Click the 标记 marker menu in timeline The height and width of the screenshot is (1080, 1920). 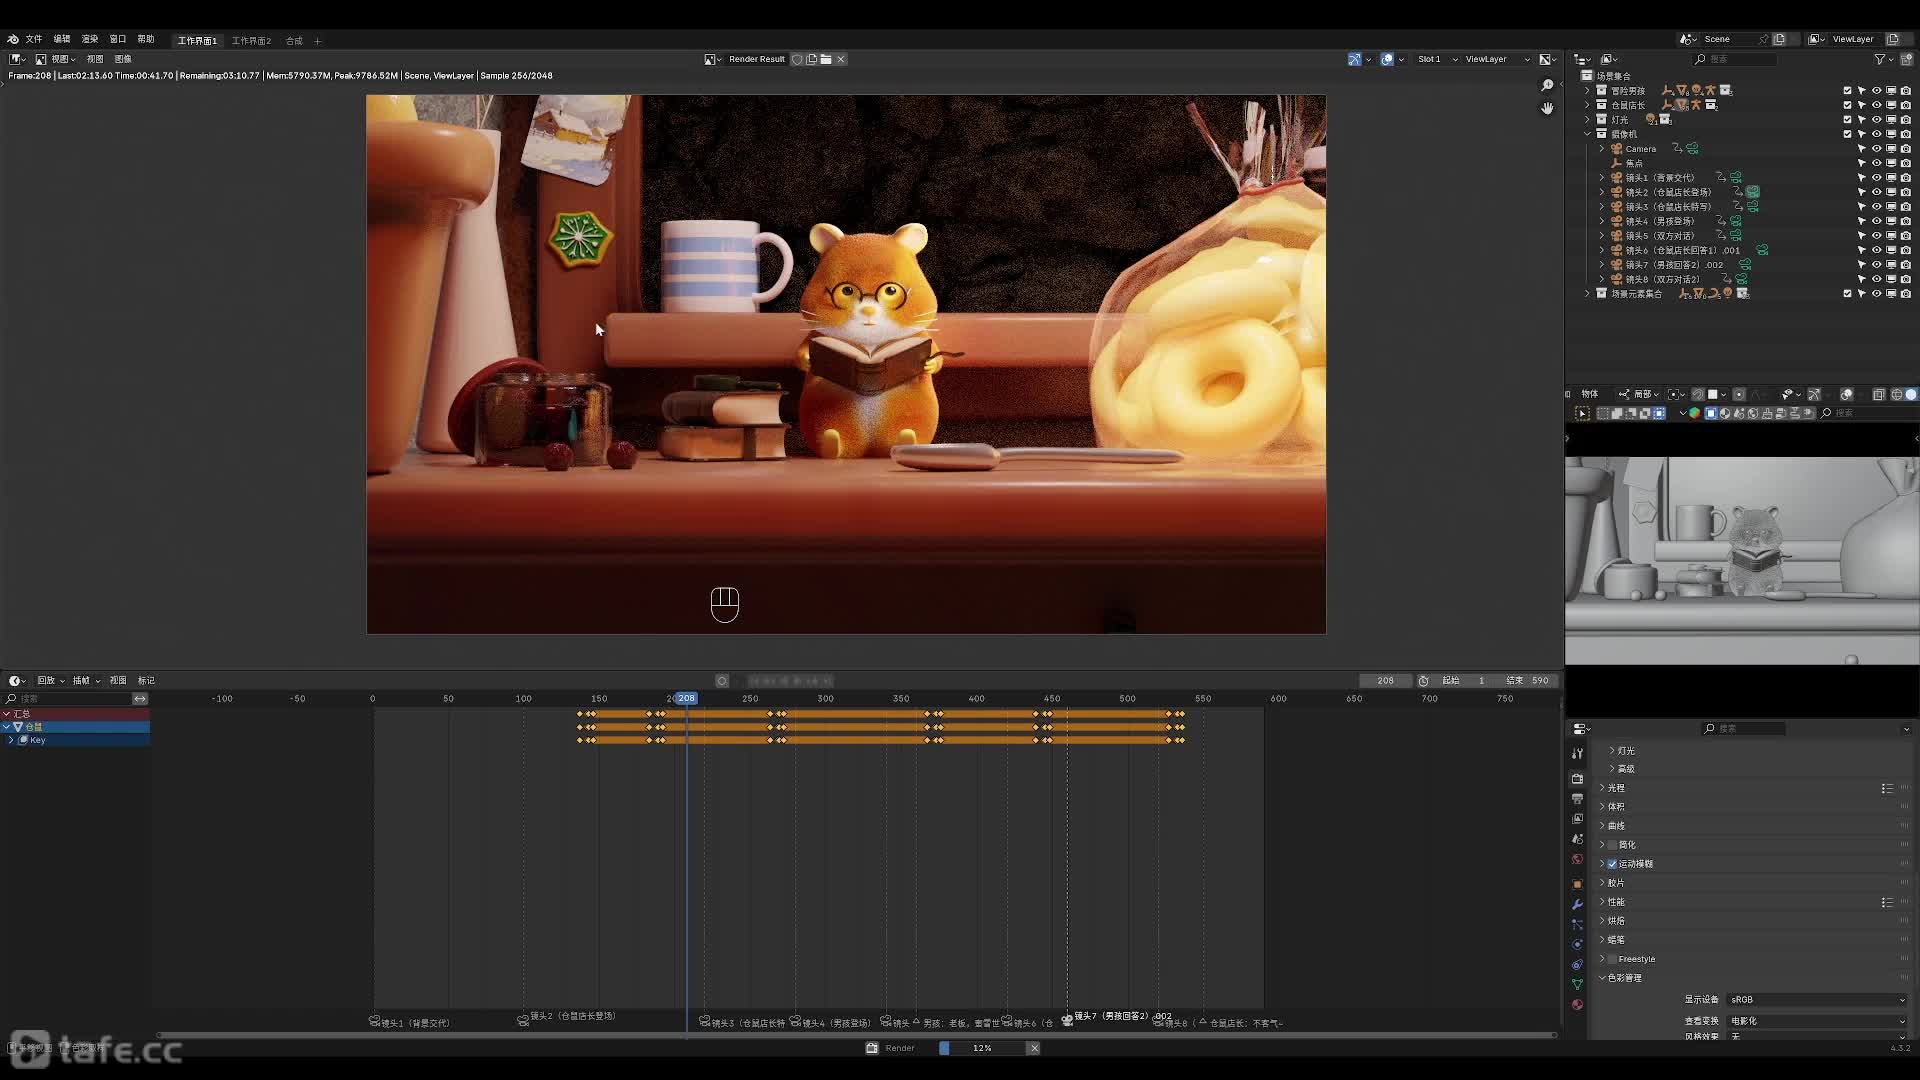click(x=146, y=680)
